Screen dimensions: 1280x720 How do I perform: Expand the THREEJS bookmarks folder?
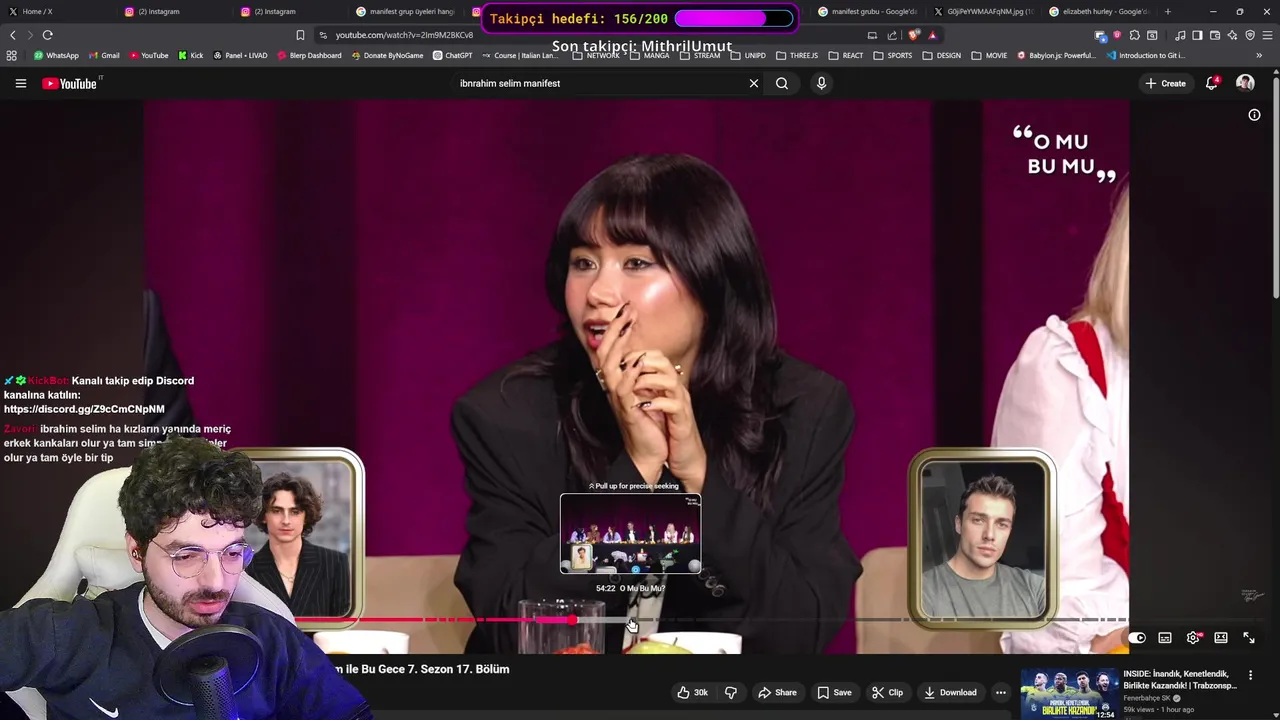[797, 55]
